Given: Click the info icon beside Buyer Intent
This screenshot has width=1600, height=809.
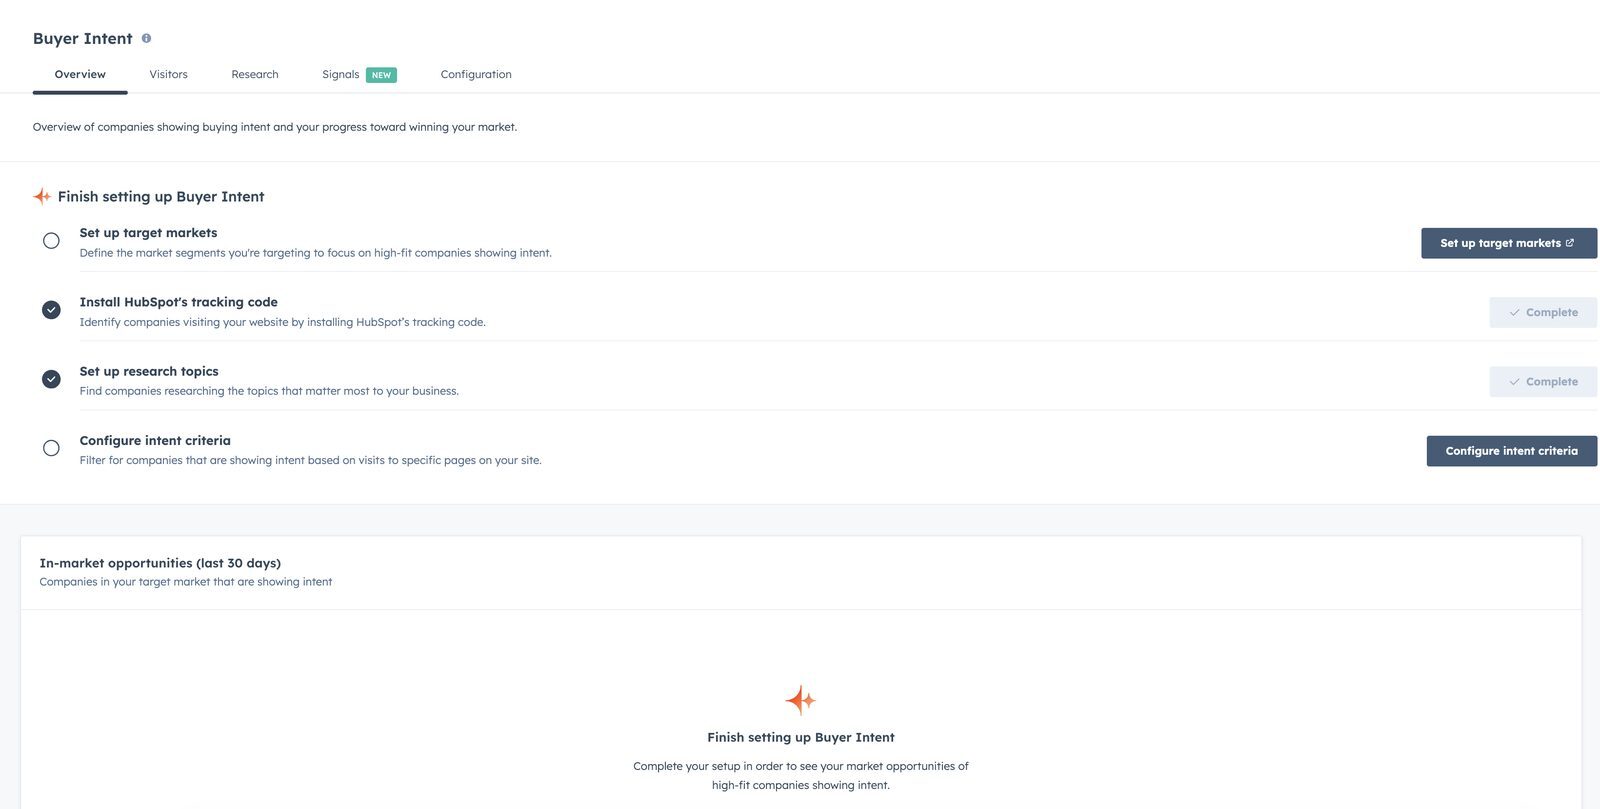Looking at the screenshot, I should click(x=146, y=38).
